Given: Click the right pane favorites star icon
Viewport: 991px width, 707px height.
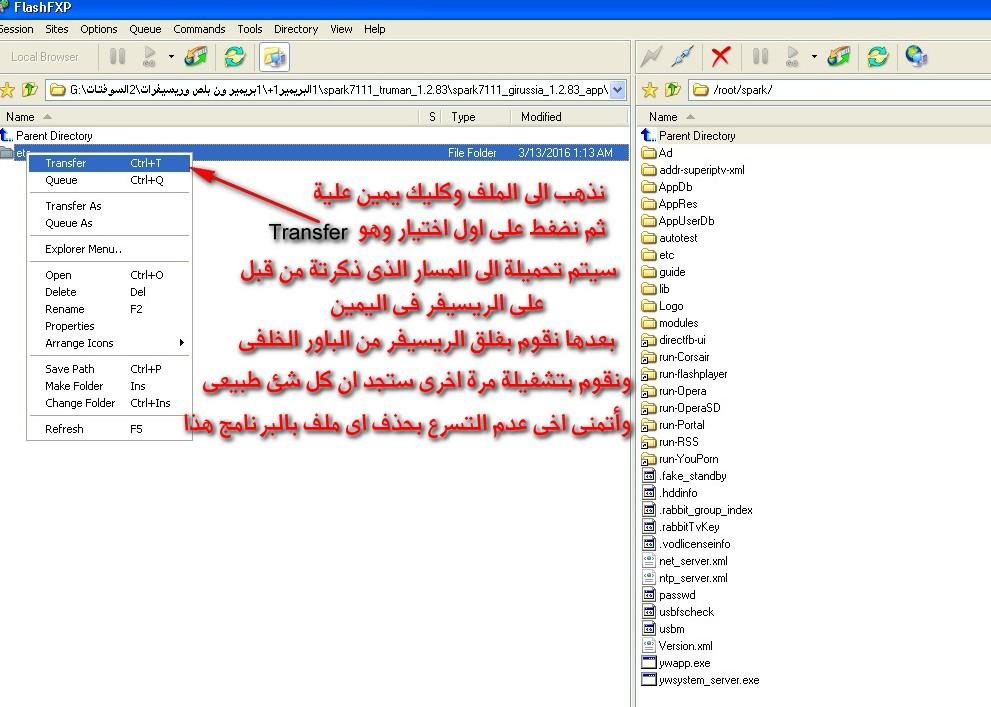Looking at the screenshot, I should click(x=650, y=90).
